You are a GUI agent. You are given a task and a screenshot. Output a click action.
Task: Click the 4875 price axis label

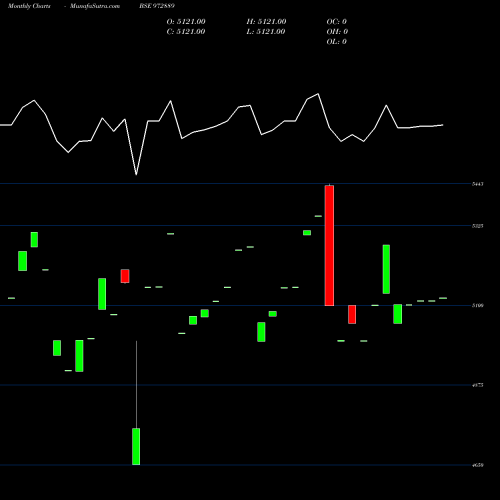click(478, 385)
